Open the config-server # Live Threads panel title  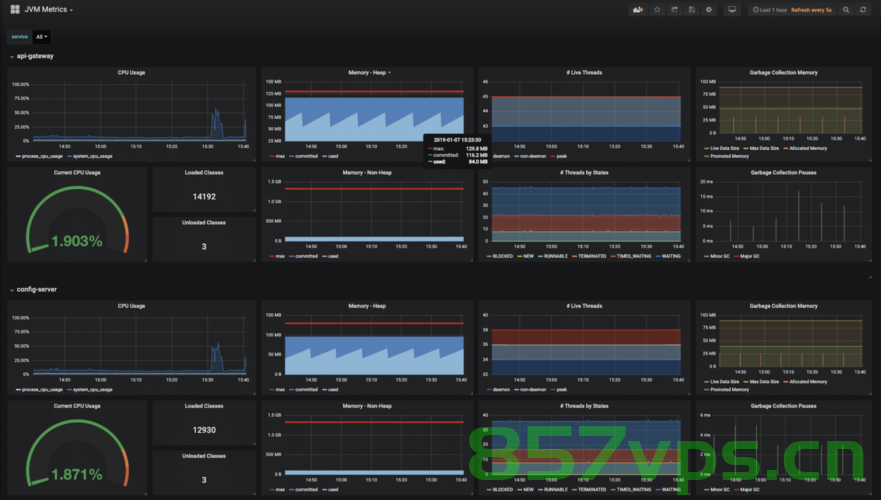(584, 306)
